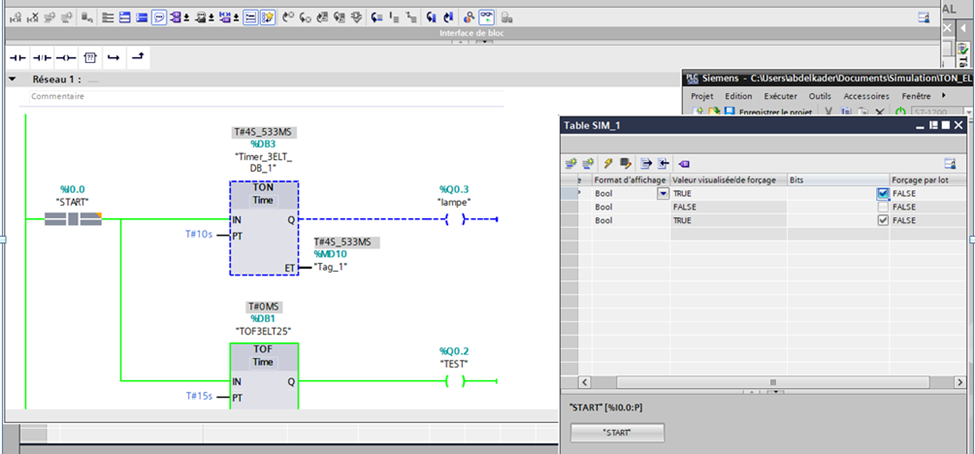Click the T#10s preset time value
Screen dimensions: 975x454
tap(199, 234)
